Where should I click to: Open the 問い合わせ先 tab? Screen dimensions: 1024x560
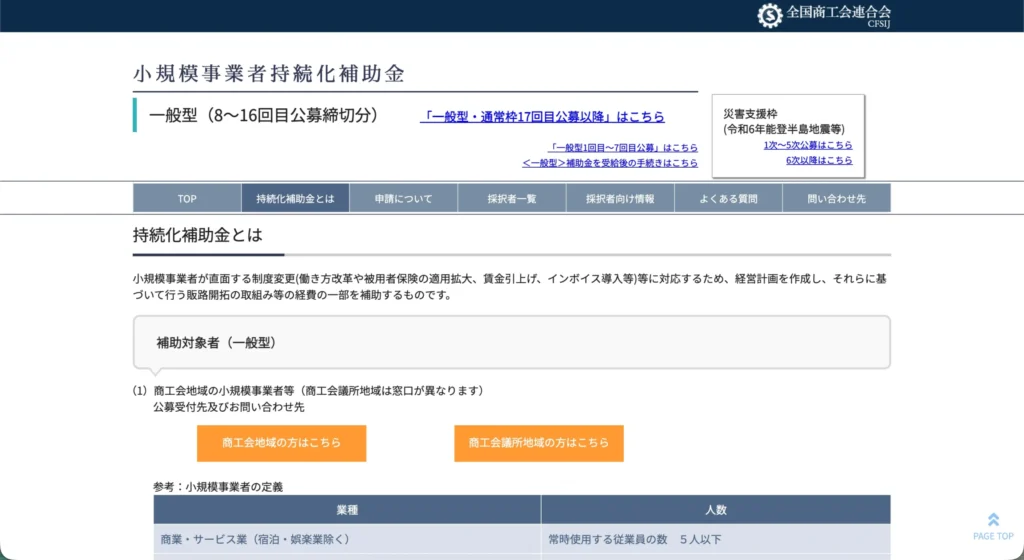[x=836, y=199]
